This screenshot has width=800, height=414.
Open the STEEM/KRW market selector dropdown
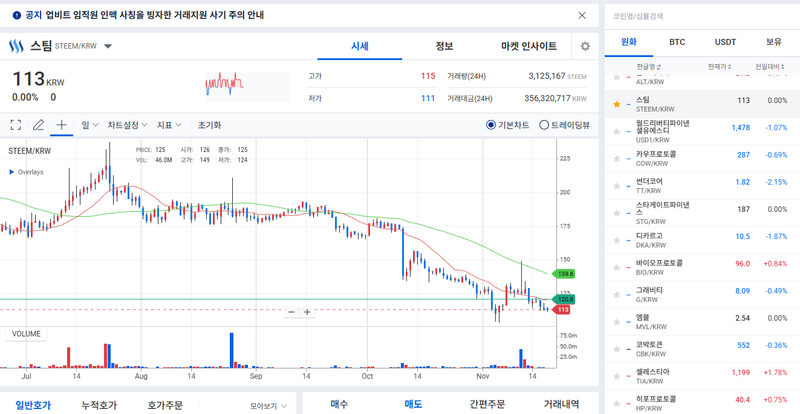[108, 46]
